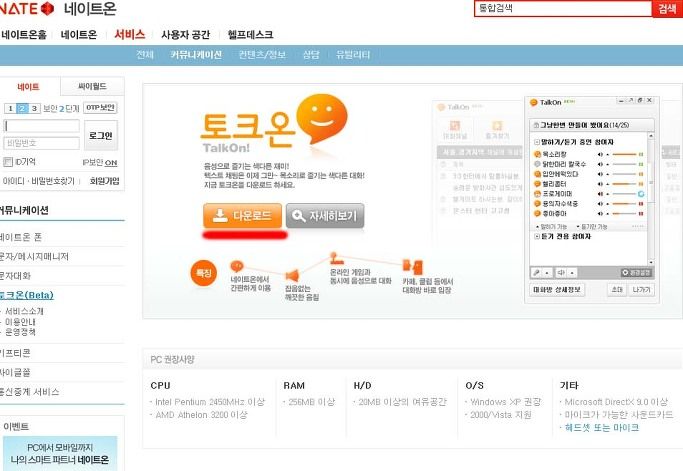The width and height of the screenshot is (683, 471).
Task: Open the microphone dropdown arrow in TalkOn
Action: point(548,273)
